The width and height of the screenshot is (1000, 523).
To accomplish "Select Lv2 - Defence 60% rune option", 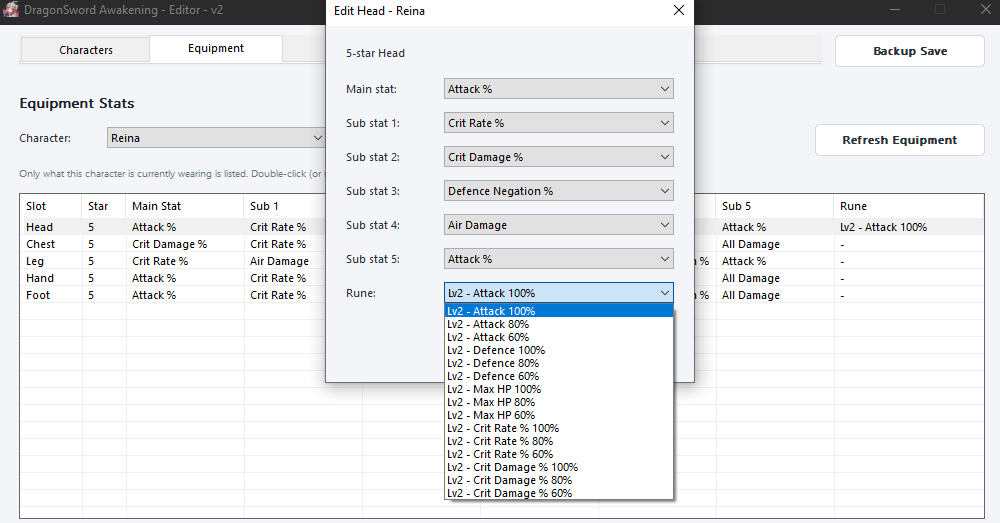I will [559, 376].
